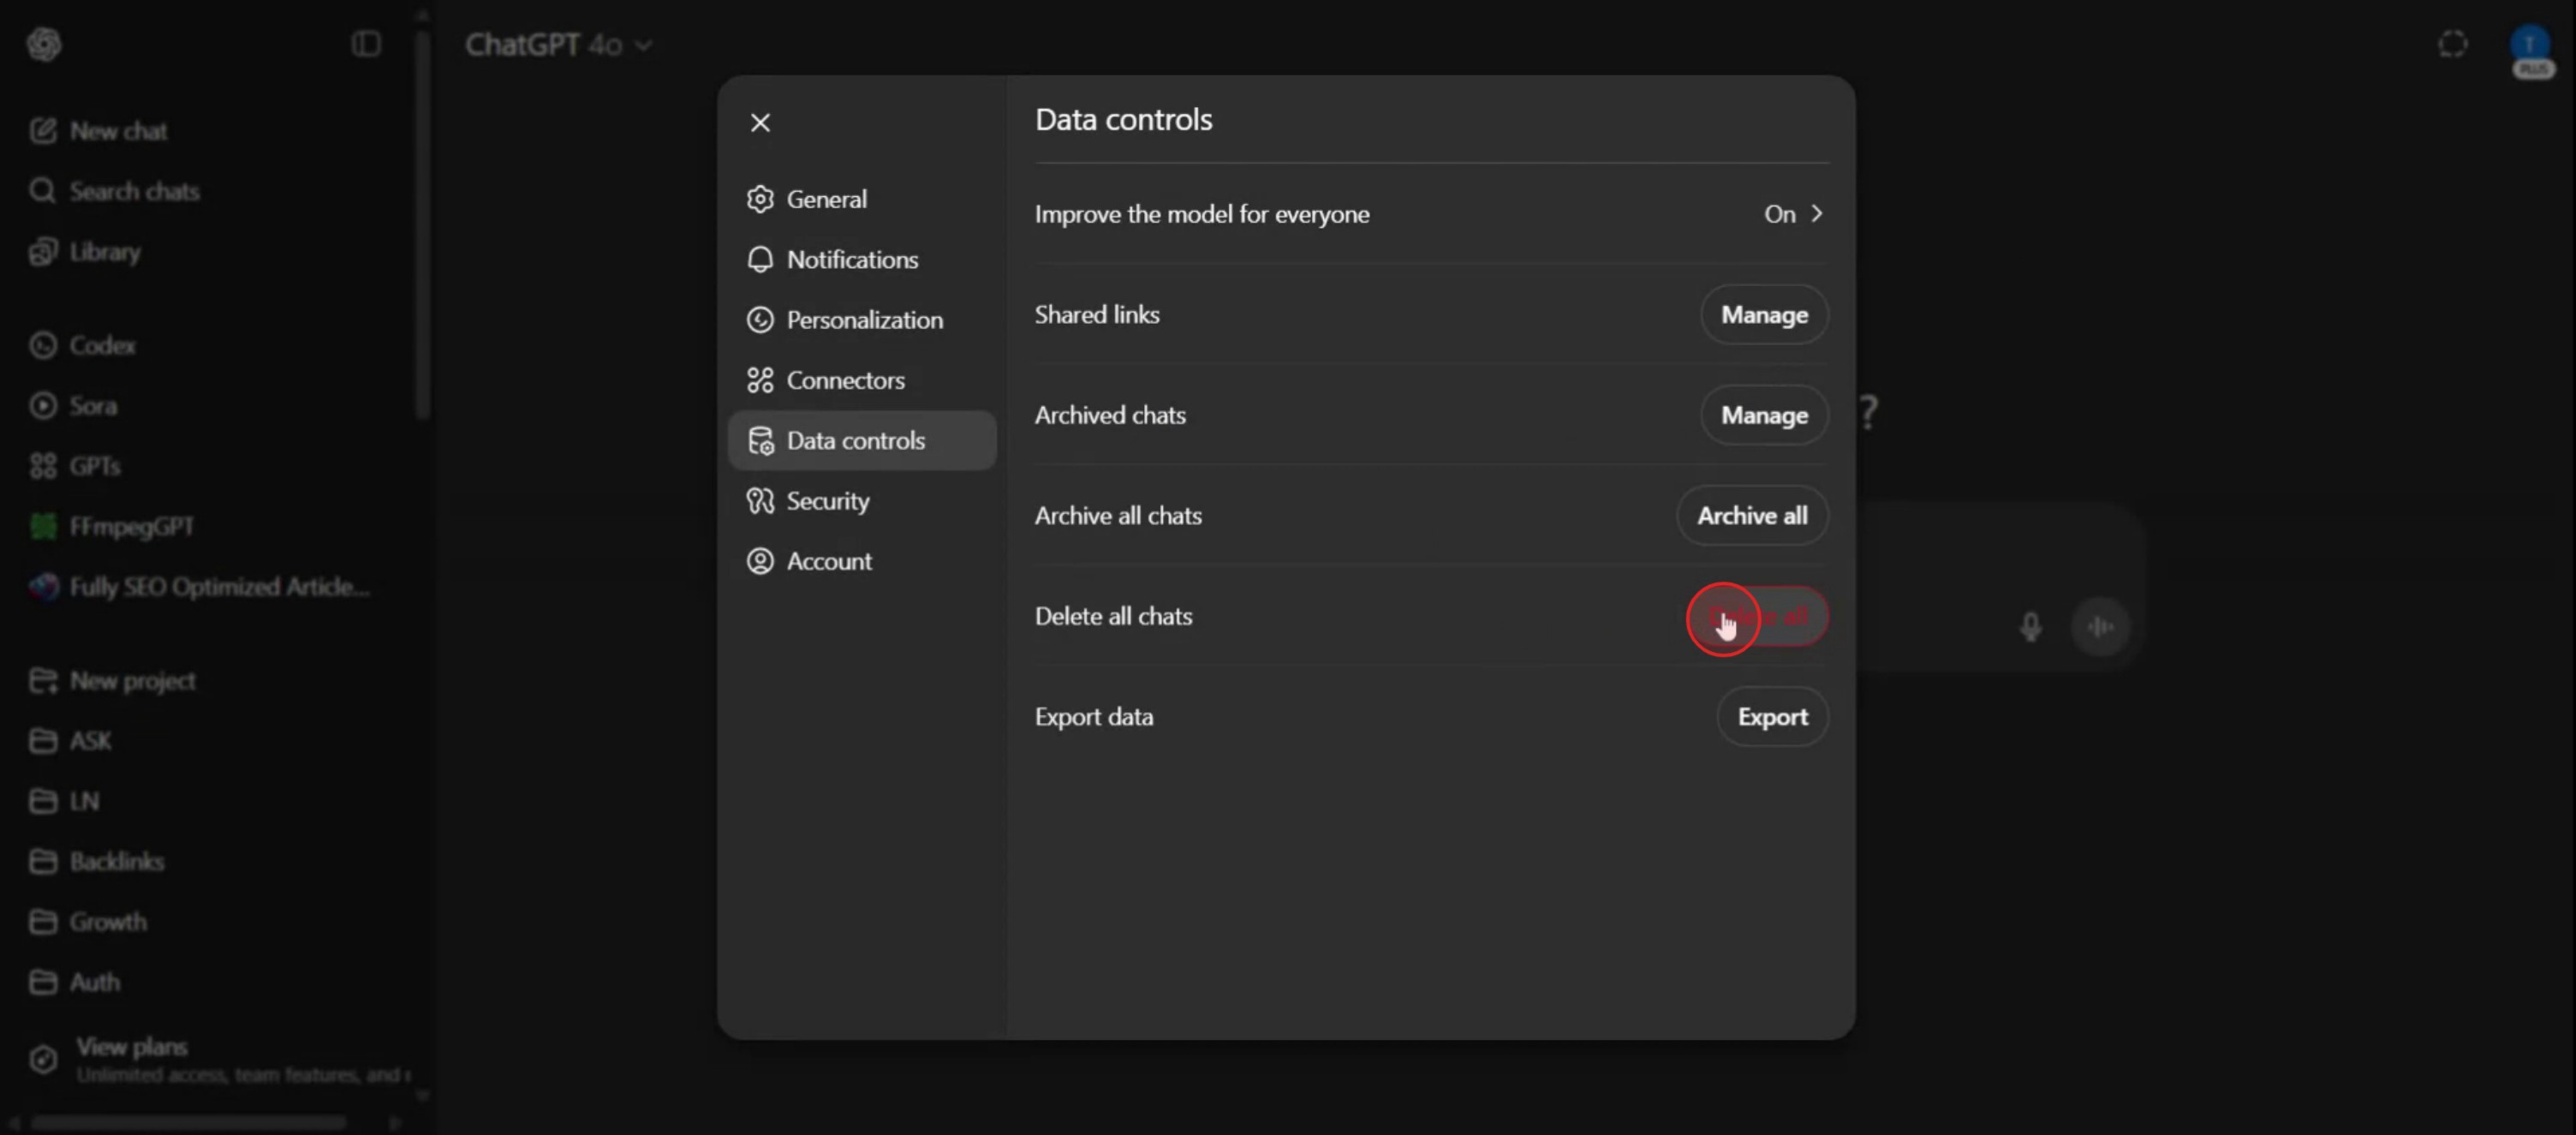Open the Library in the sidebar
2576x1135 pixels.
210,252
